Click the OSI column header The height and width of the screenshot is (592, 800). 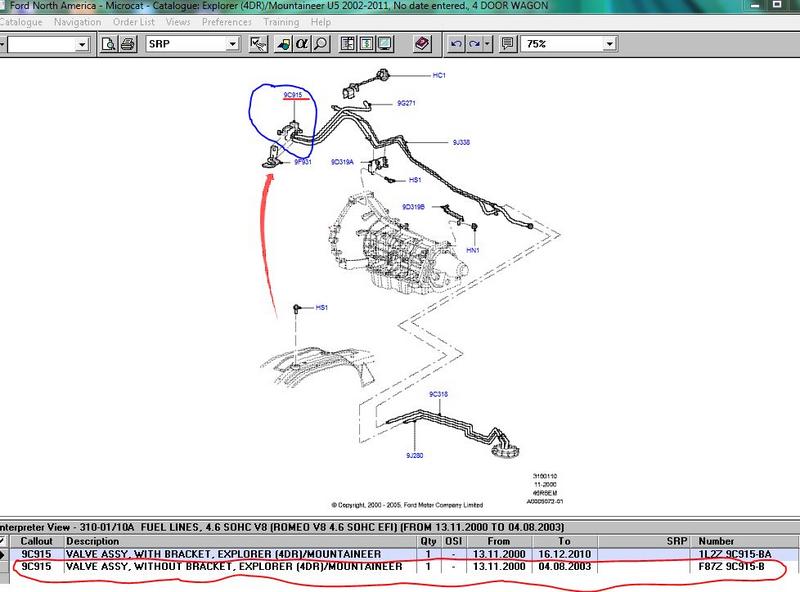(453, 541)
